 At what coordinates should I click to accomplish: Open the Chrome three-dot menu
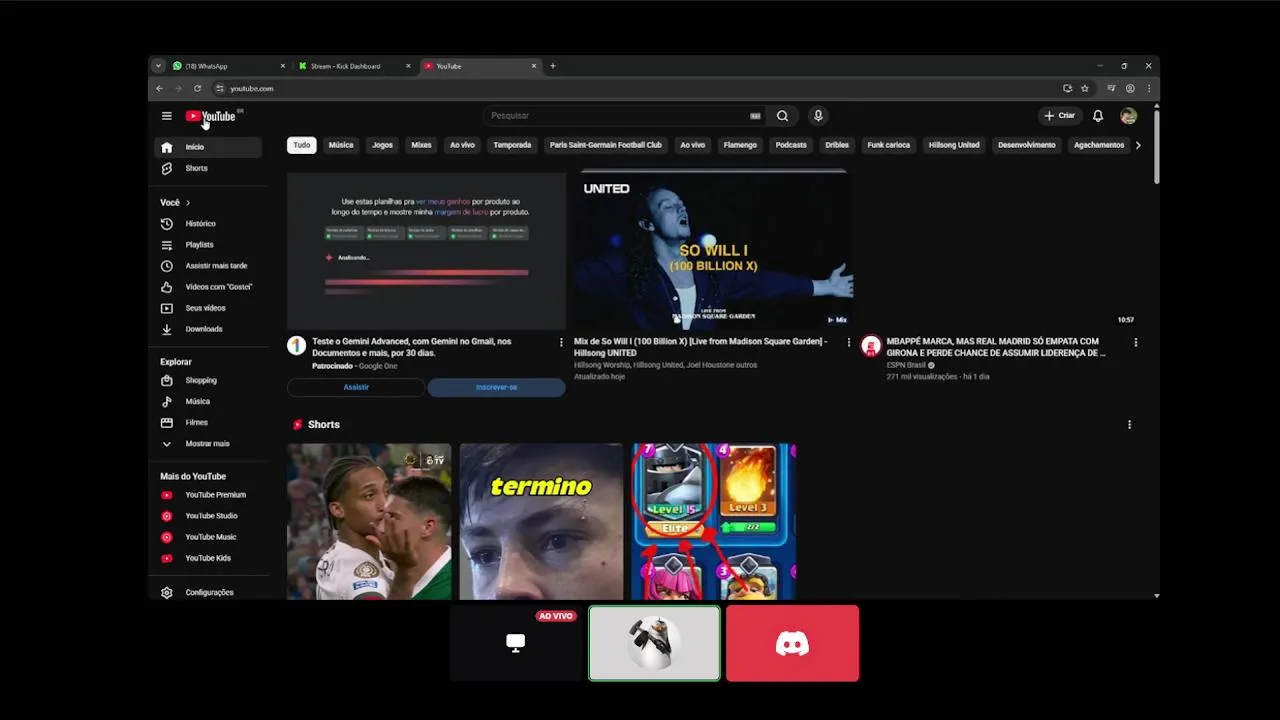(1149, 88)
